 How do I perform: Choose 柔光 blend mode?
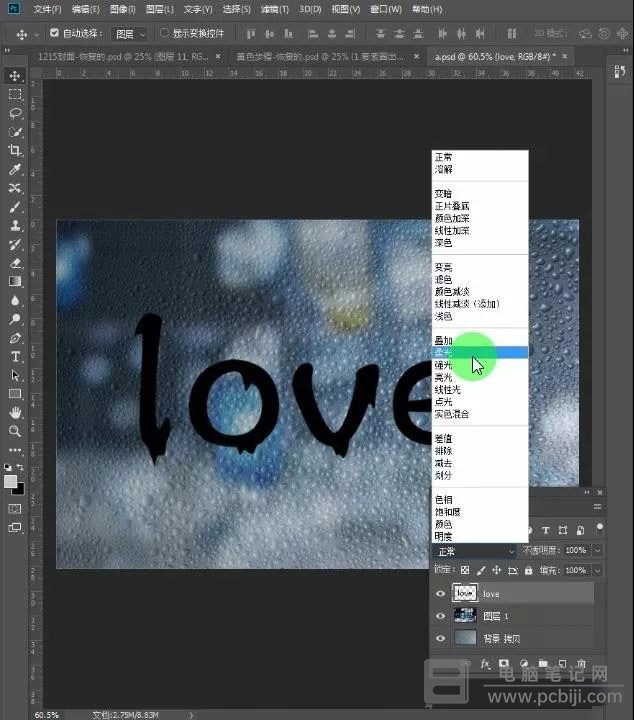(480, 352)
